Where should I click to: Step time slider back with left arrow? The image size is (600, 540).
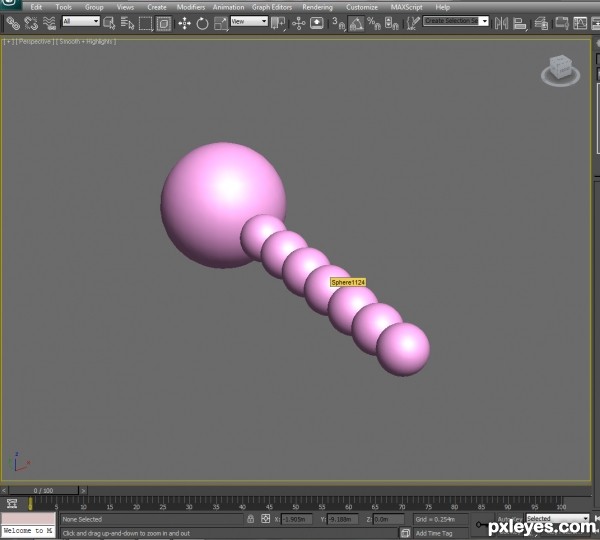click(x=4, y=490)
